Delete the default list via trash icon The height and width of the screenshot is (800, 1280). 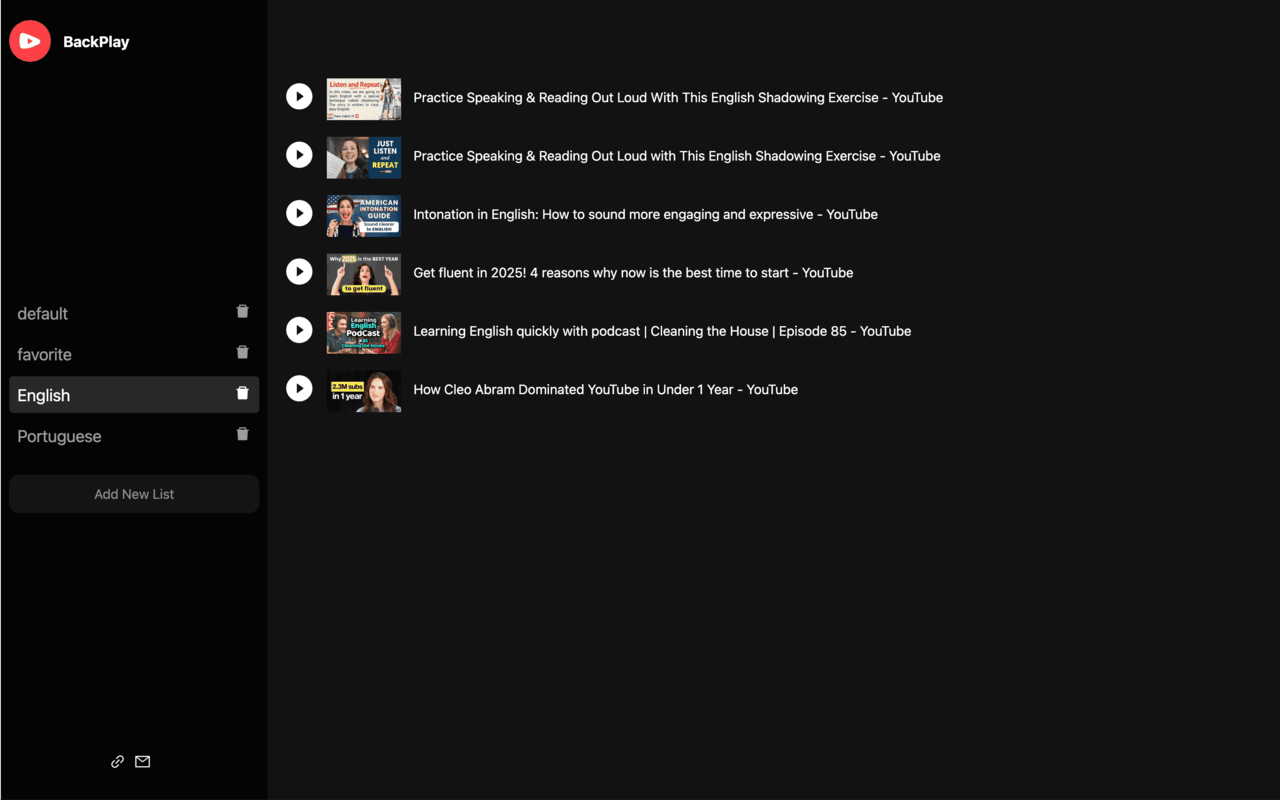point(242,312)
